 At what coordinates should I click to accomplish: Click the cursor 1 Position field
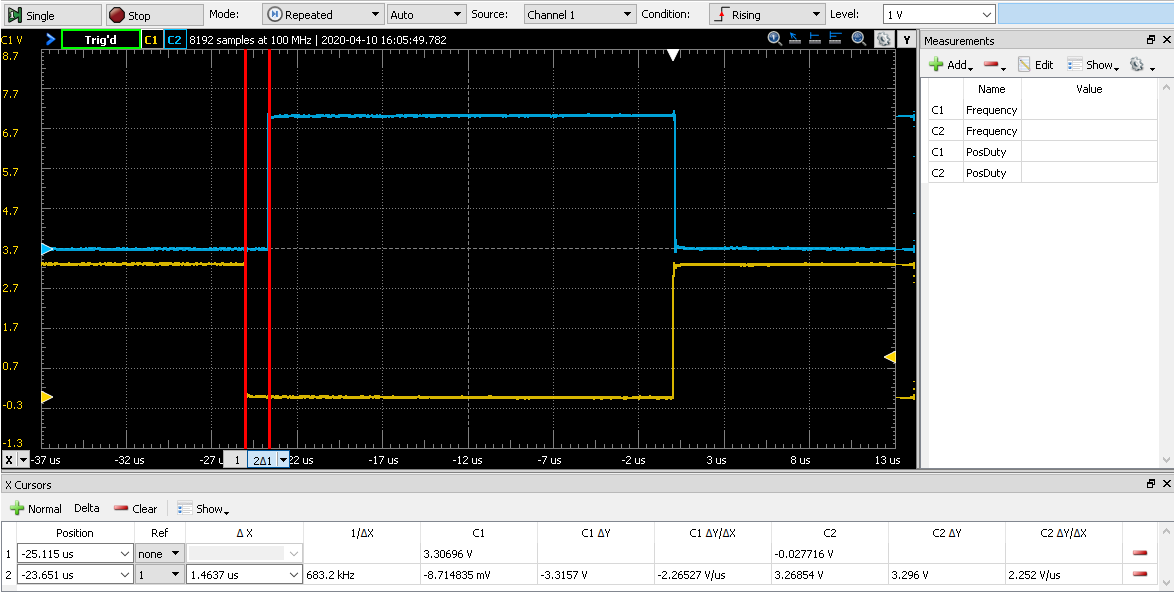tap(75, 554)
